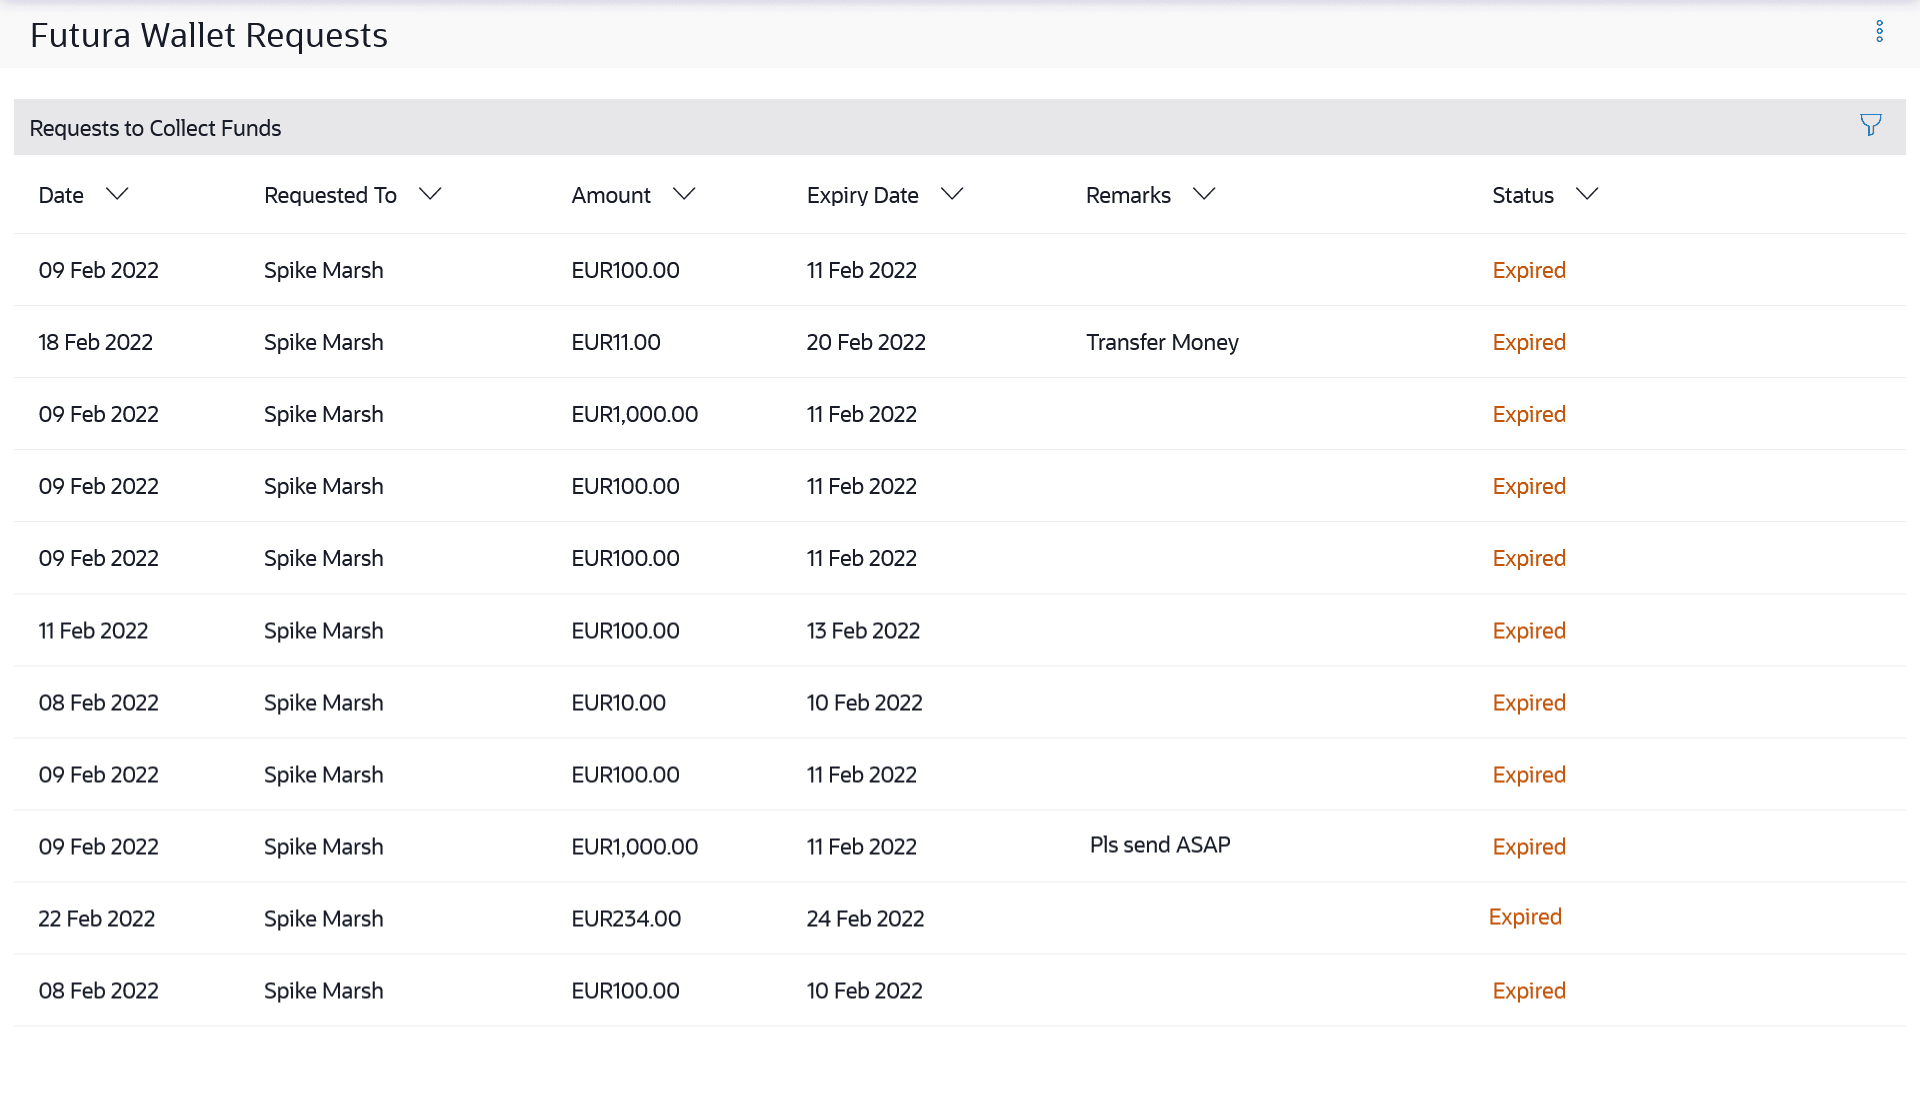Click Expired status on 22 Feb row
1920x1116 pixels.
point(1525,917)
